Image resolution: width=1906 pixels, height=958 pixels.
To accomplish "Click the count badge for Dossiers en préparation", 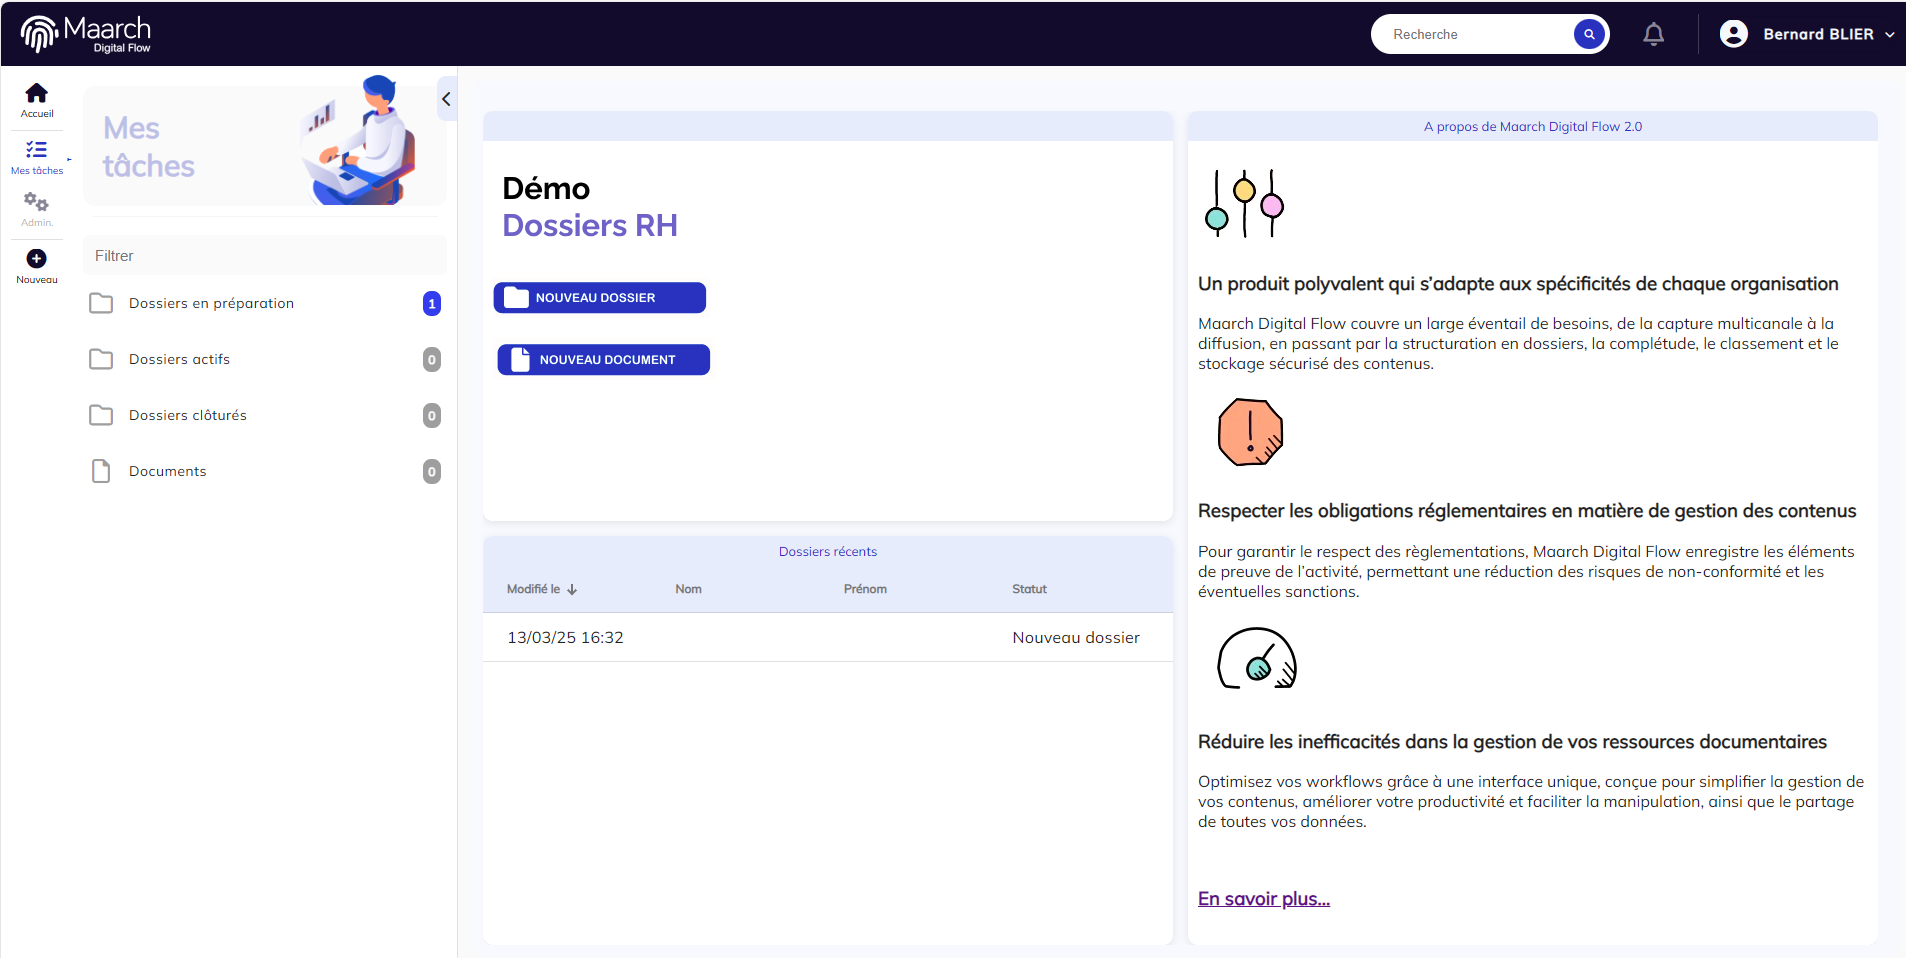I will [432, 303].
